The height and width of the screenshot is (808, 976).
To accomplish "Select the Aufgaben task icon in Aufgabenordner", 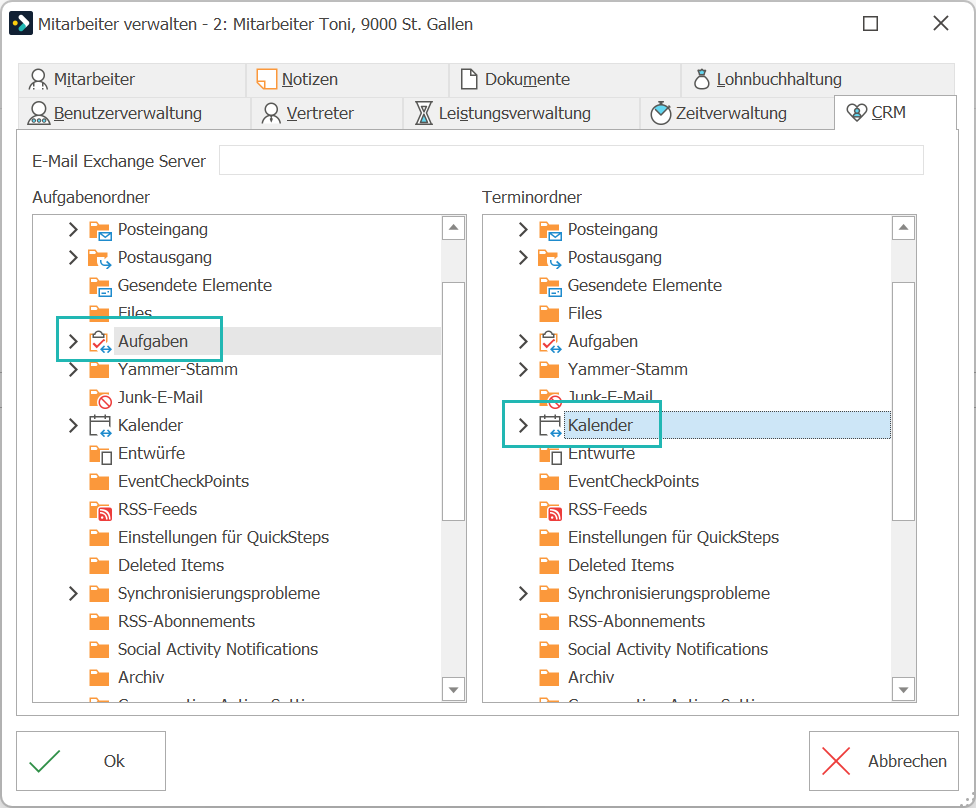I will (100, 342).
